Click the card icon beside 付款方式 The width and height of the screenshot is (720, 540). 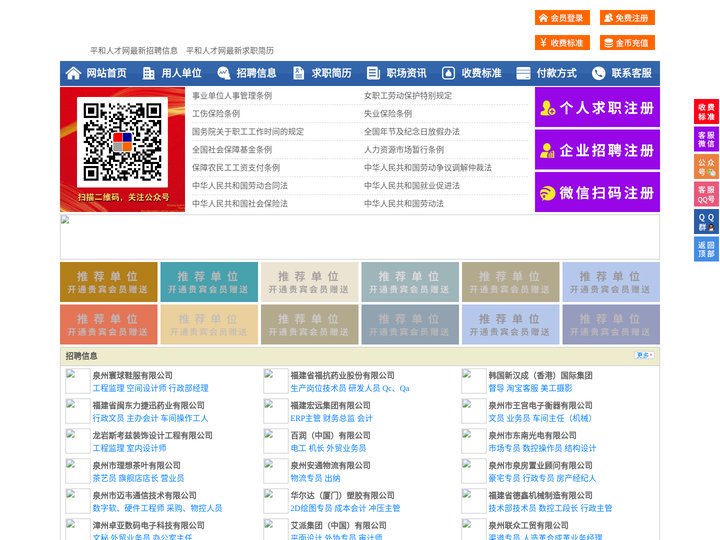523,73
